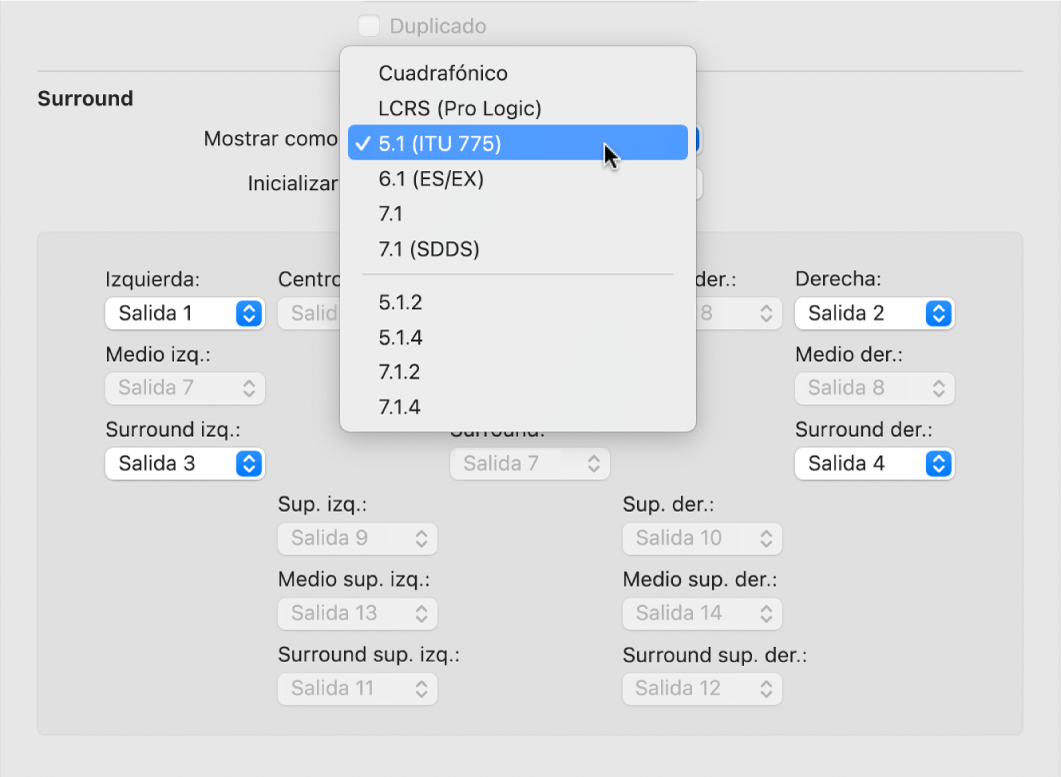
Task: Select 5.1.4 from the dropdown list
Action: click(400, 338)
